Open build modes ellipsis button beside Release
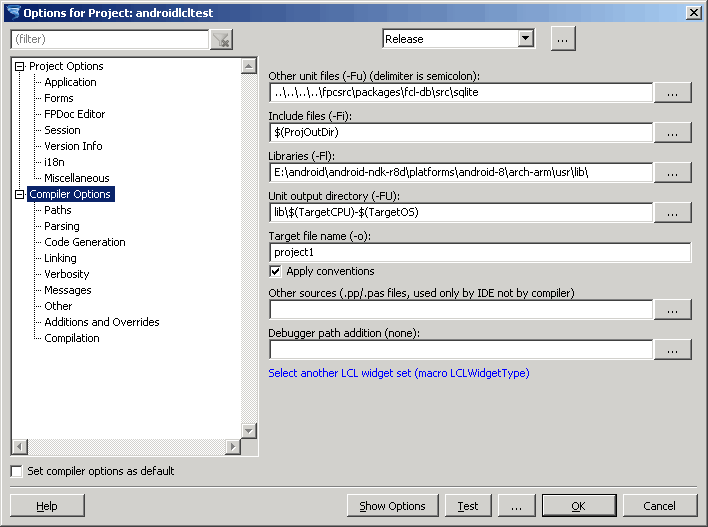708x527 pixels. (563, 39)
